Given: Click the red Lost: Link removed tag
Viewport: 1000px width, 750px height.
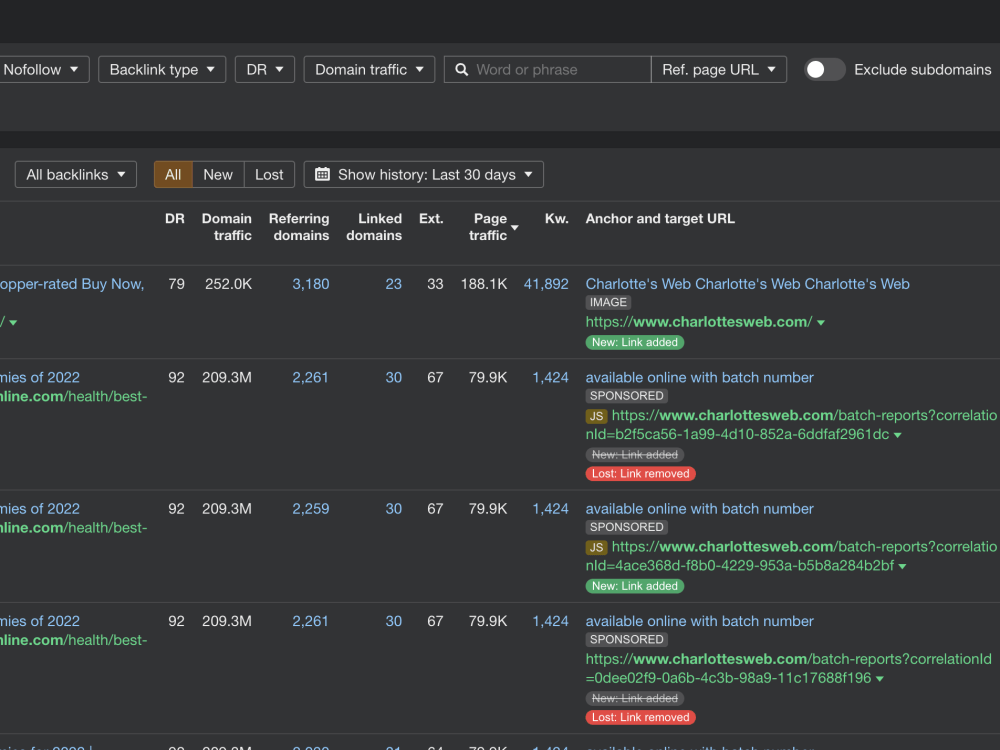Looking at the screenshot, I should [640, 474].
